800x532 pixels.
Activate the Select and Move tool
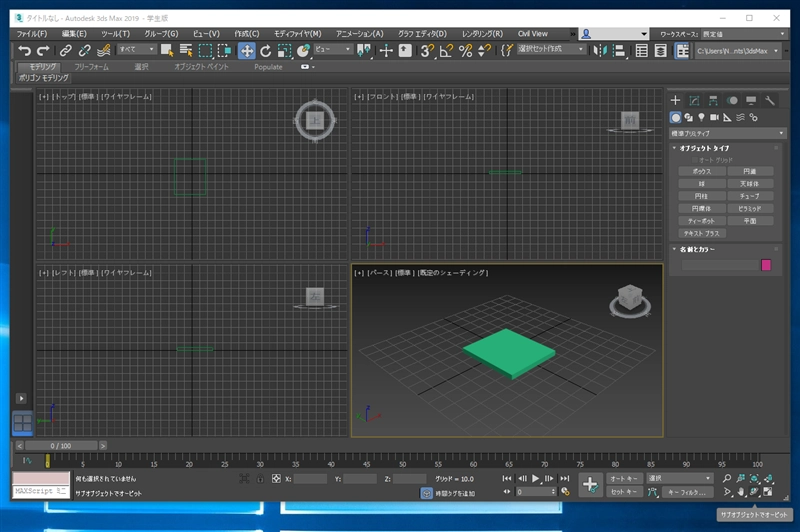point(246,50)
